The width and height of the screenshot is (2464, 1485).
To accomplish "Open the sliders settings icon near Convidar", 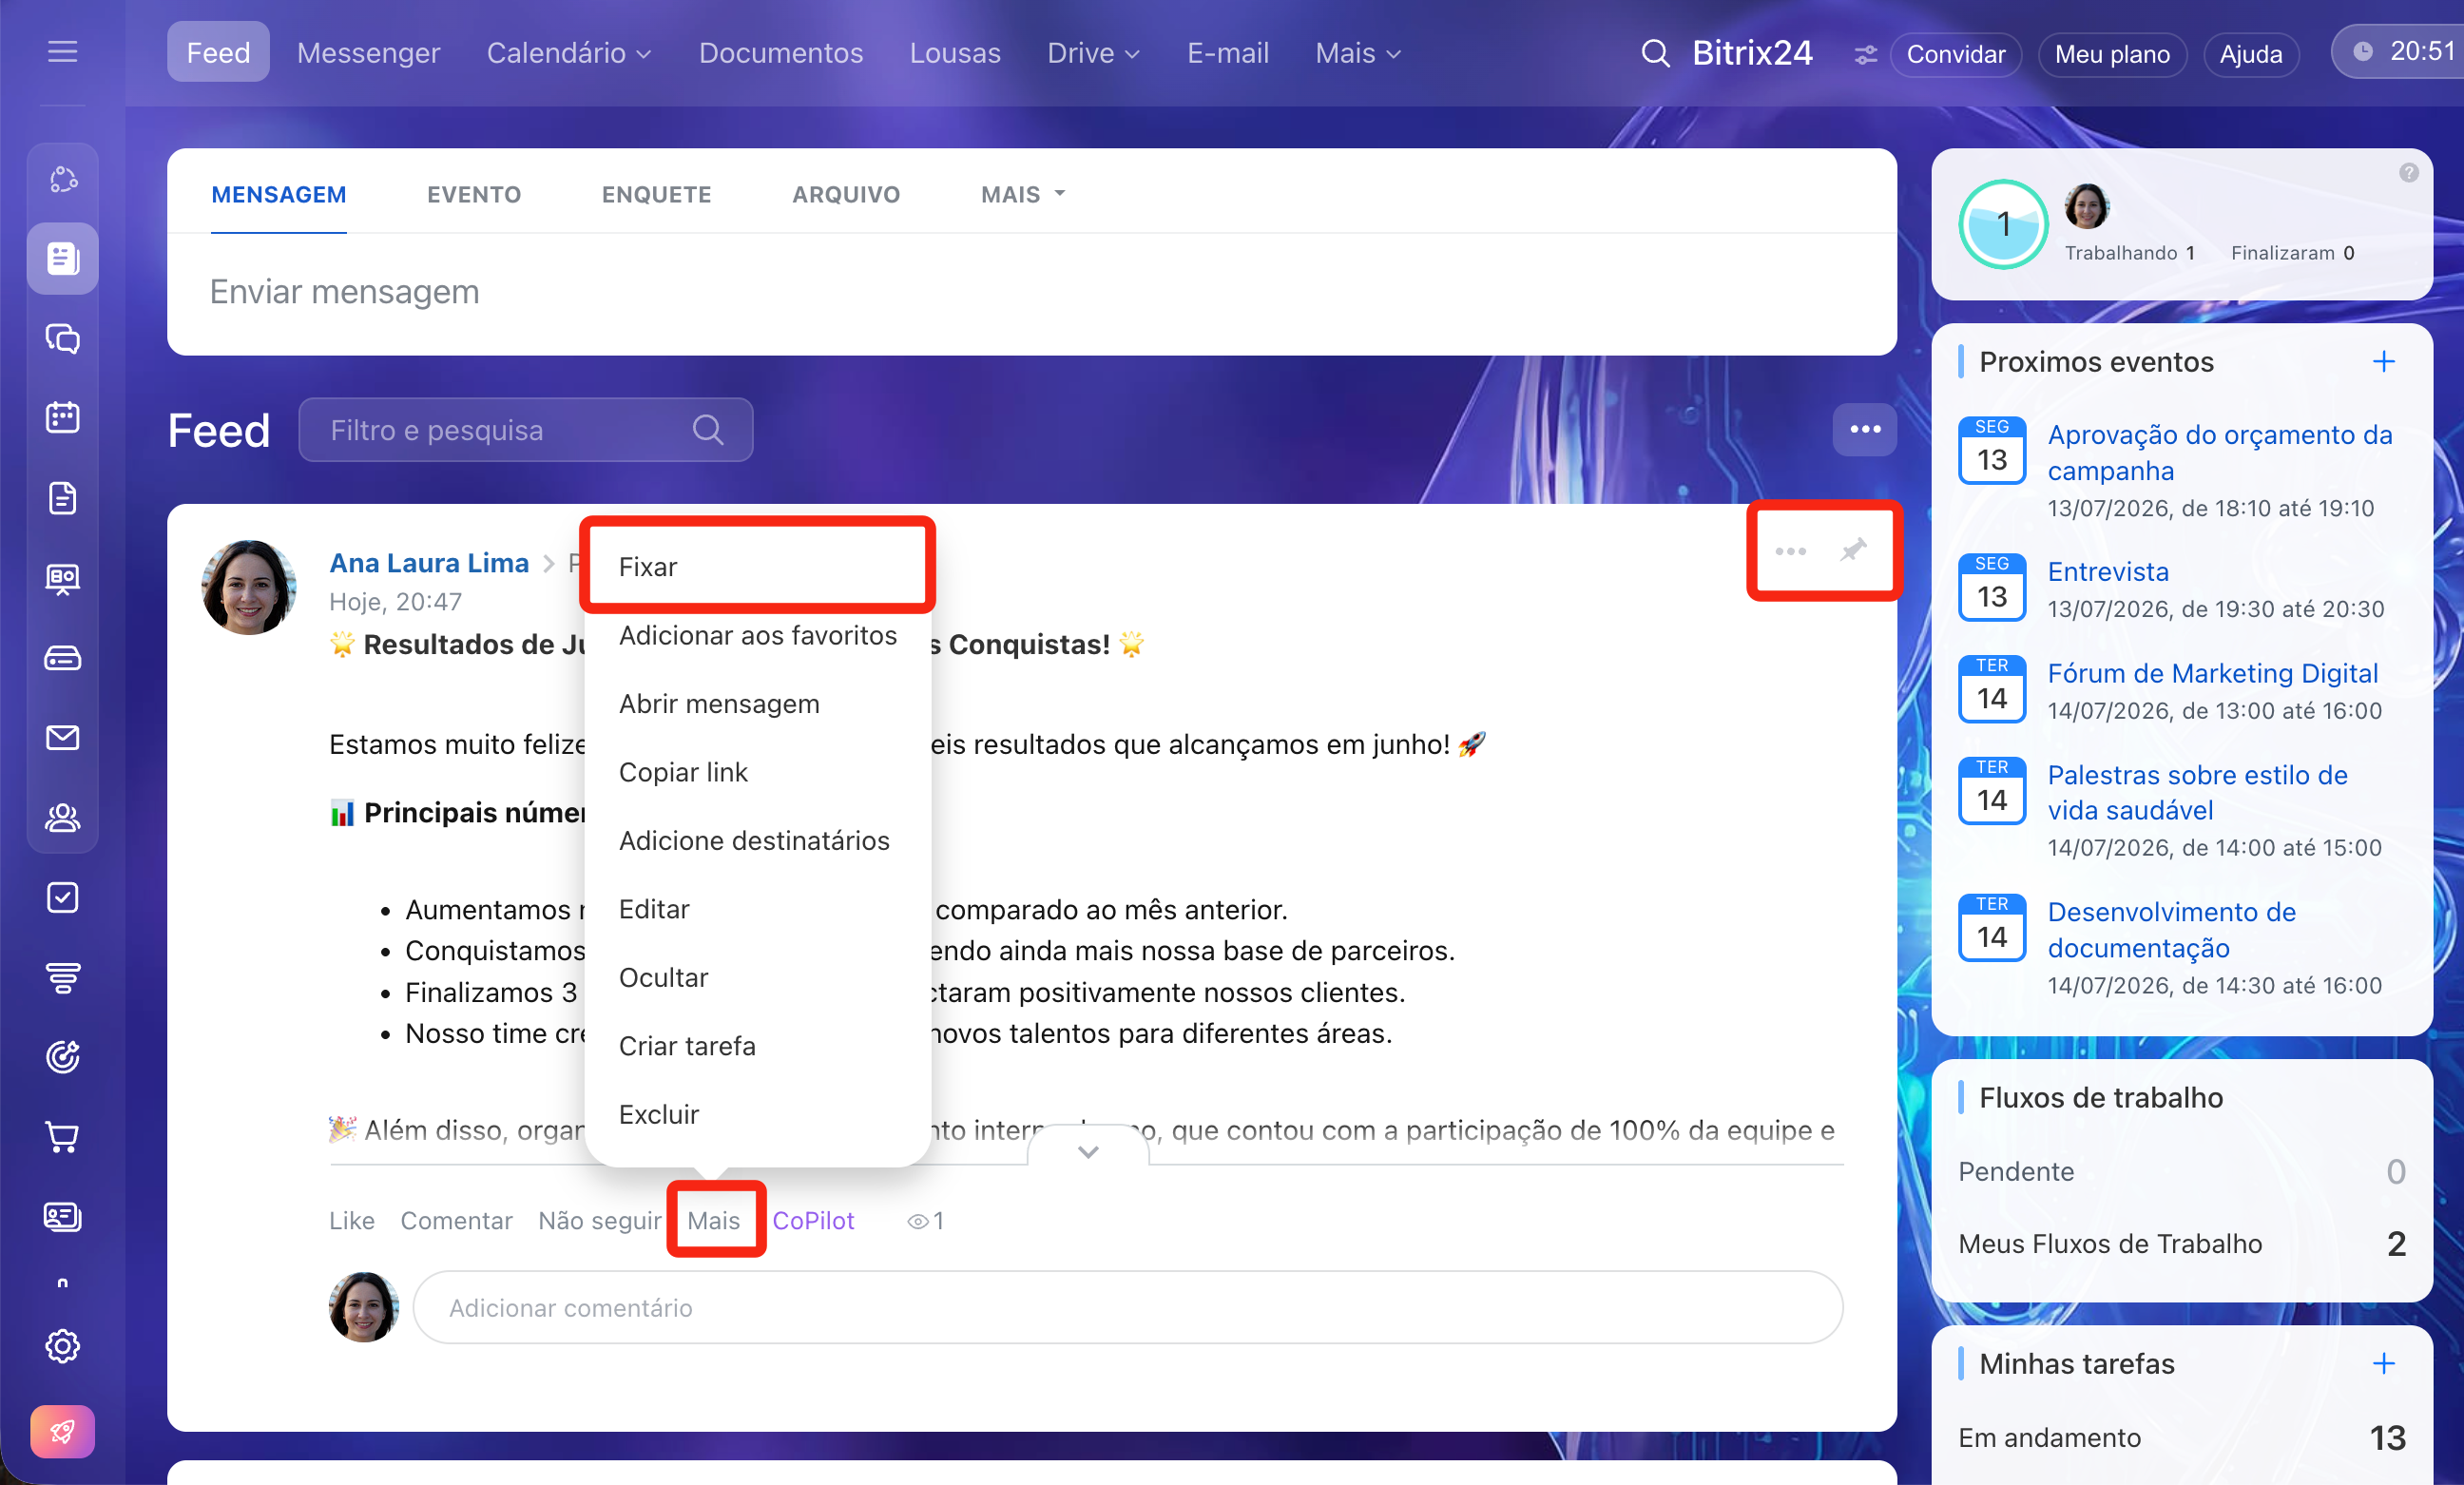I will pyautogui.click(x=1865, y=55).
